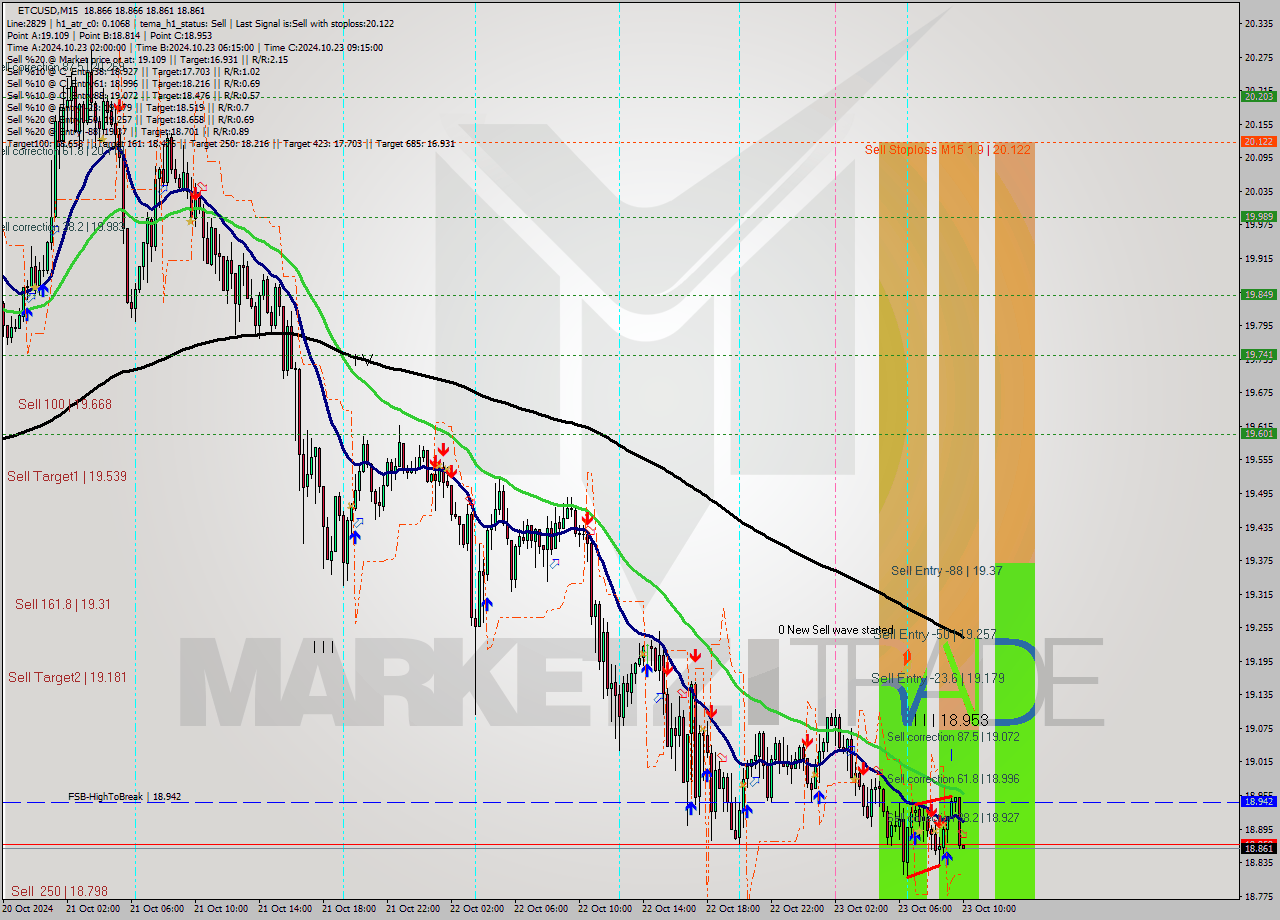Select the green 19.741 price tag

click(1258, 354)
